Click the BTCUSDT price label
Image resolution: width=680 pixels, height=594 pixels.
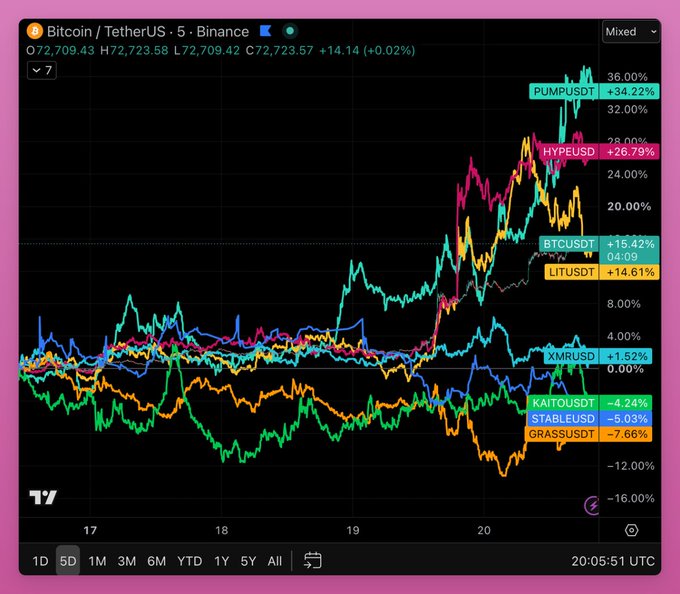coord(569,244)
